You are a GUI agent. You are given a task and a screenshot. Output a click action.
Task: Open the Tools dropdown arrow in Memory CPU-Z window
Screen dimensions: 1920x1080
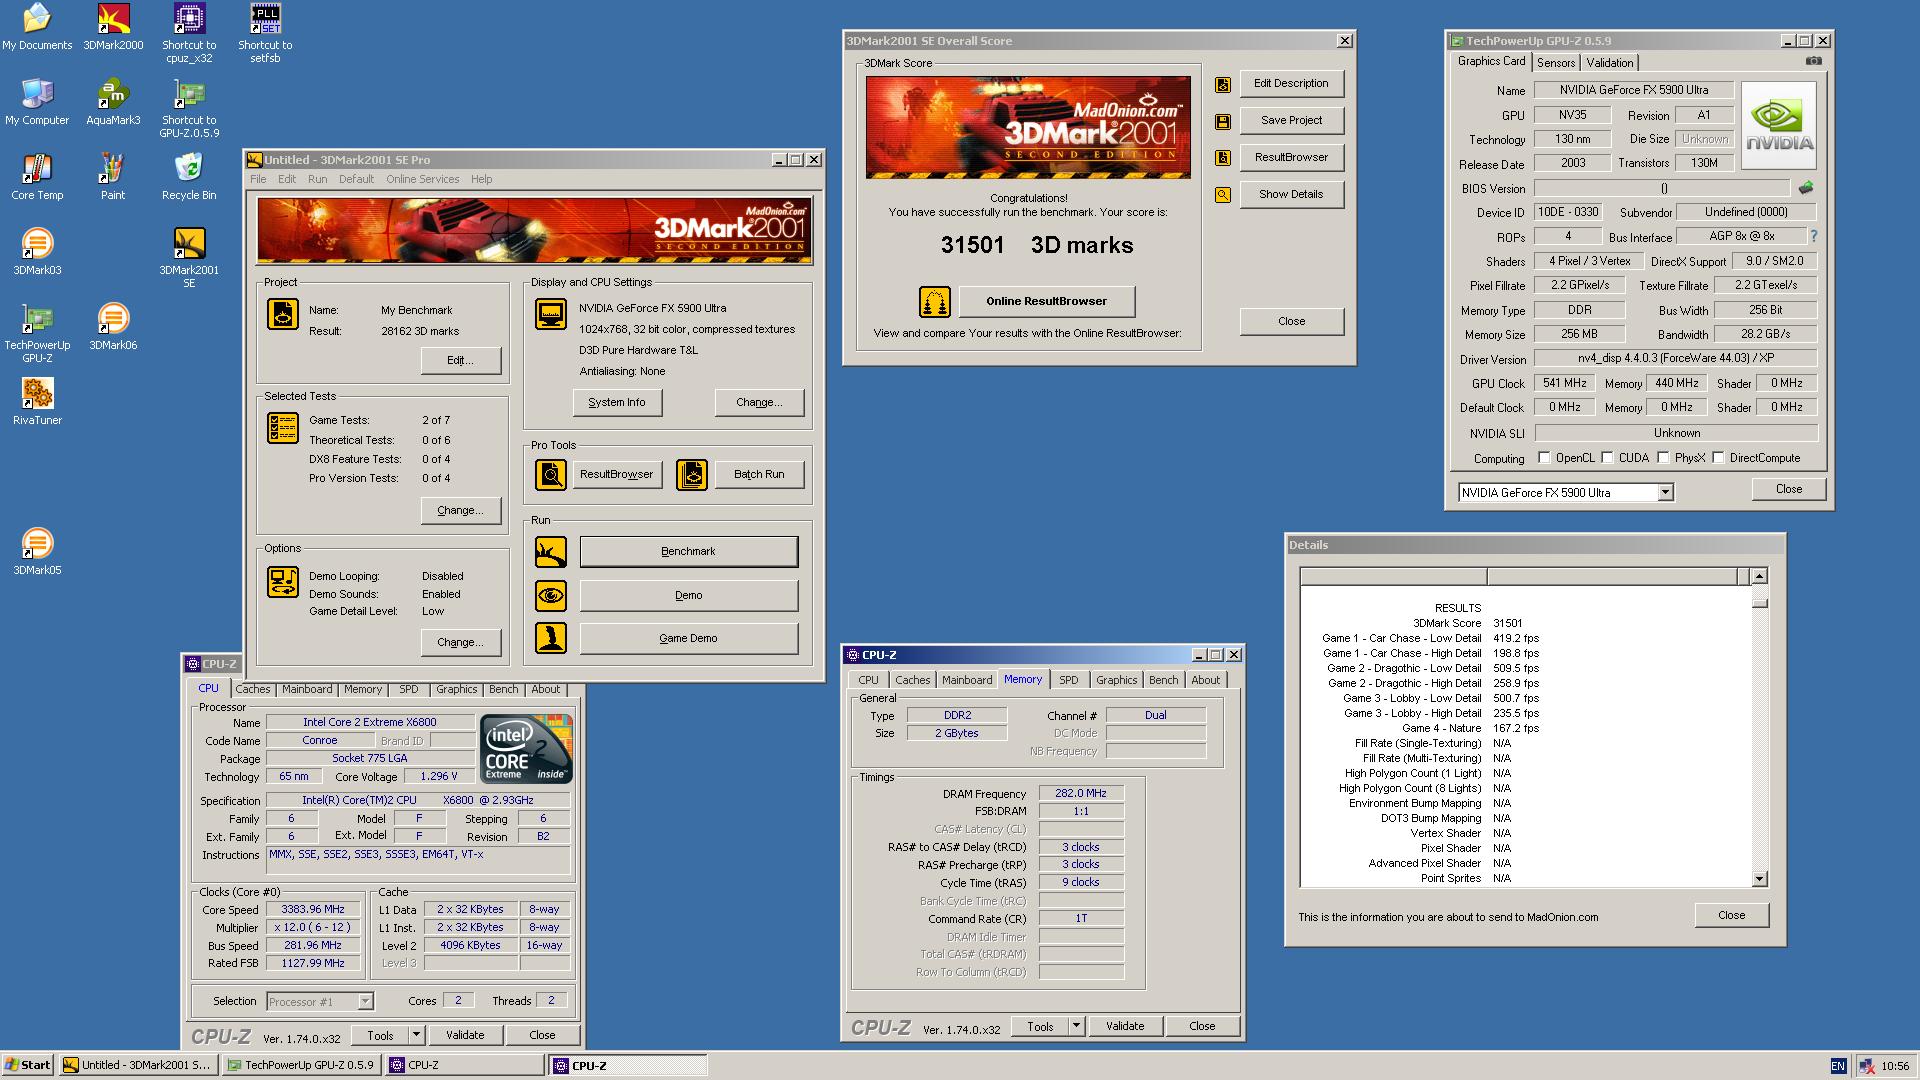pos(1076,1026)
